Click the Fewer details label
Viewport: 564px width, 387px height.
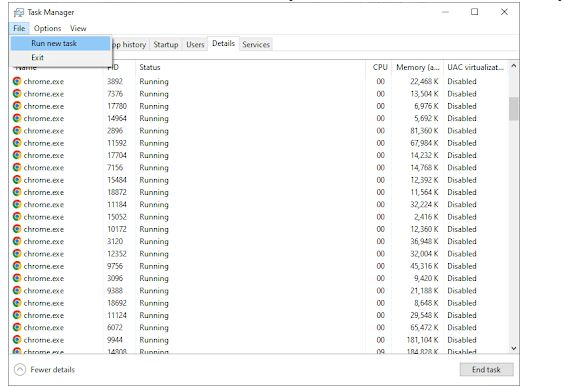[x=53, y=369]
